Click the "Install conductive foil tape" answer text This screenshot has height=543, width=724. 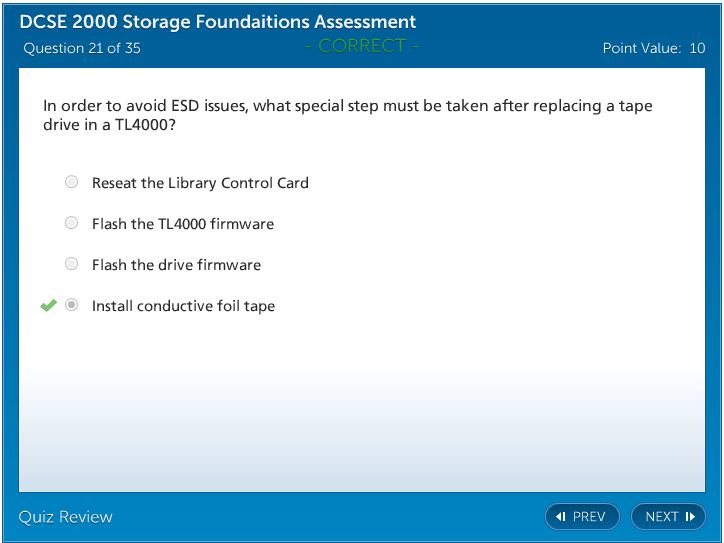pos(183,306)
